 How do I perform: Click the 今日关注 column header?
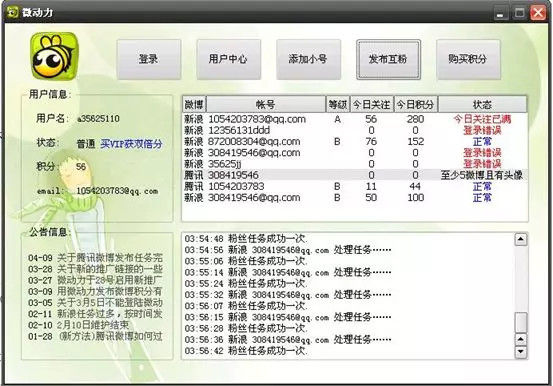tap(371, 104)
